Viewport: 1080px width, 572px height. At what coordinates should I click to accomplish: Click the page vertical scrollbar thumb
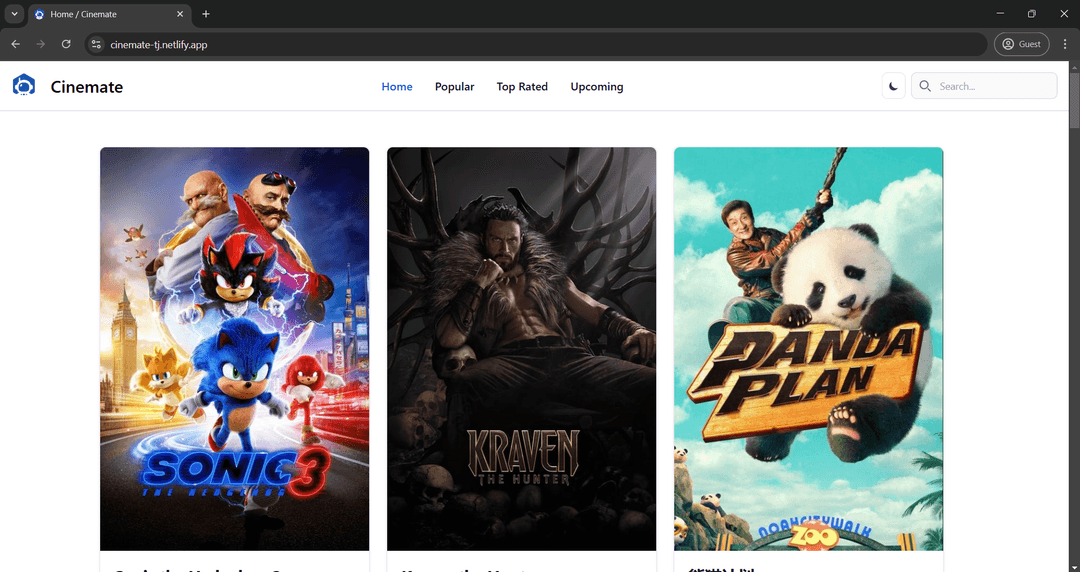coord(1074,99)
